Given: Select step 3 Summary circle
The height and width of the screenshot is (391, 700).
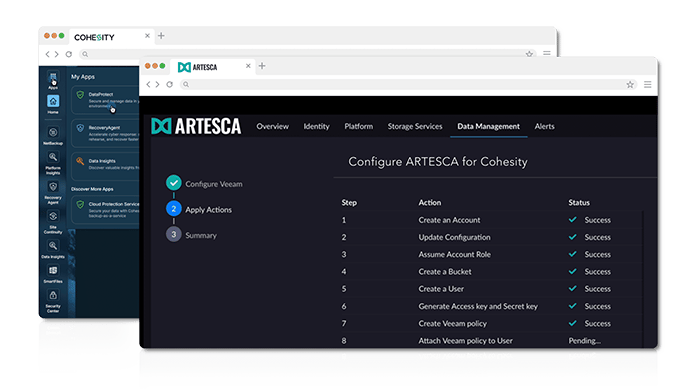Looking at the screenshot, I should click(174, 234).
